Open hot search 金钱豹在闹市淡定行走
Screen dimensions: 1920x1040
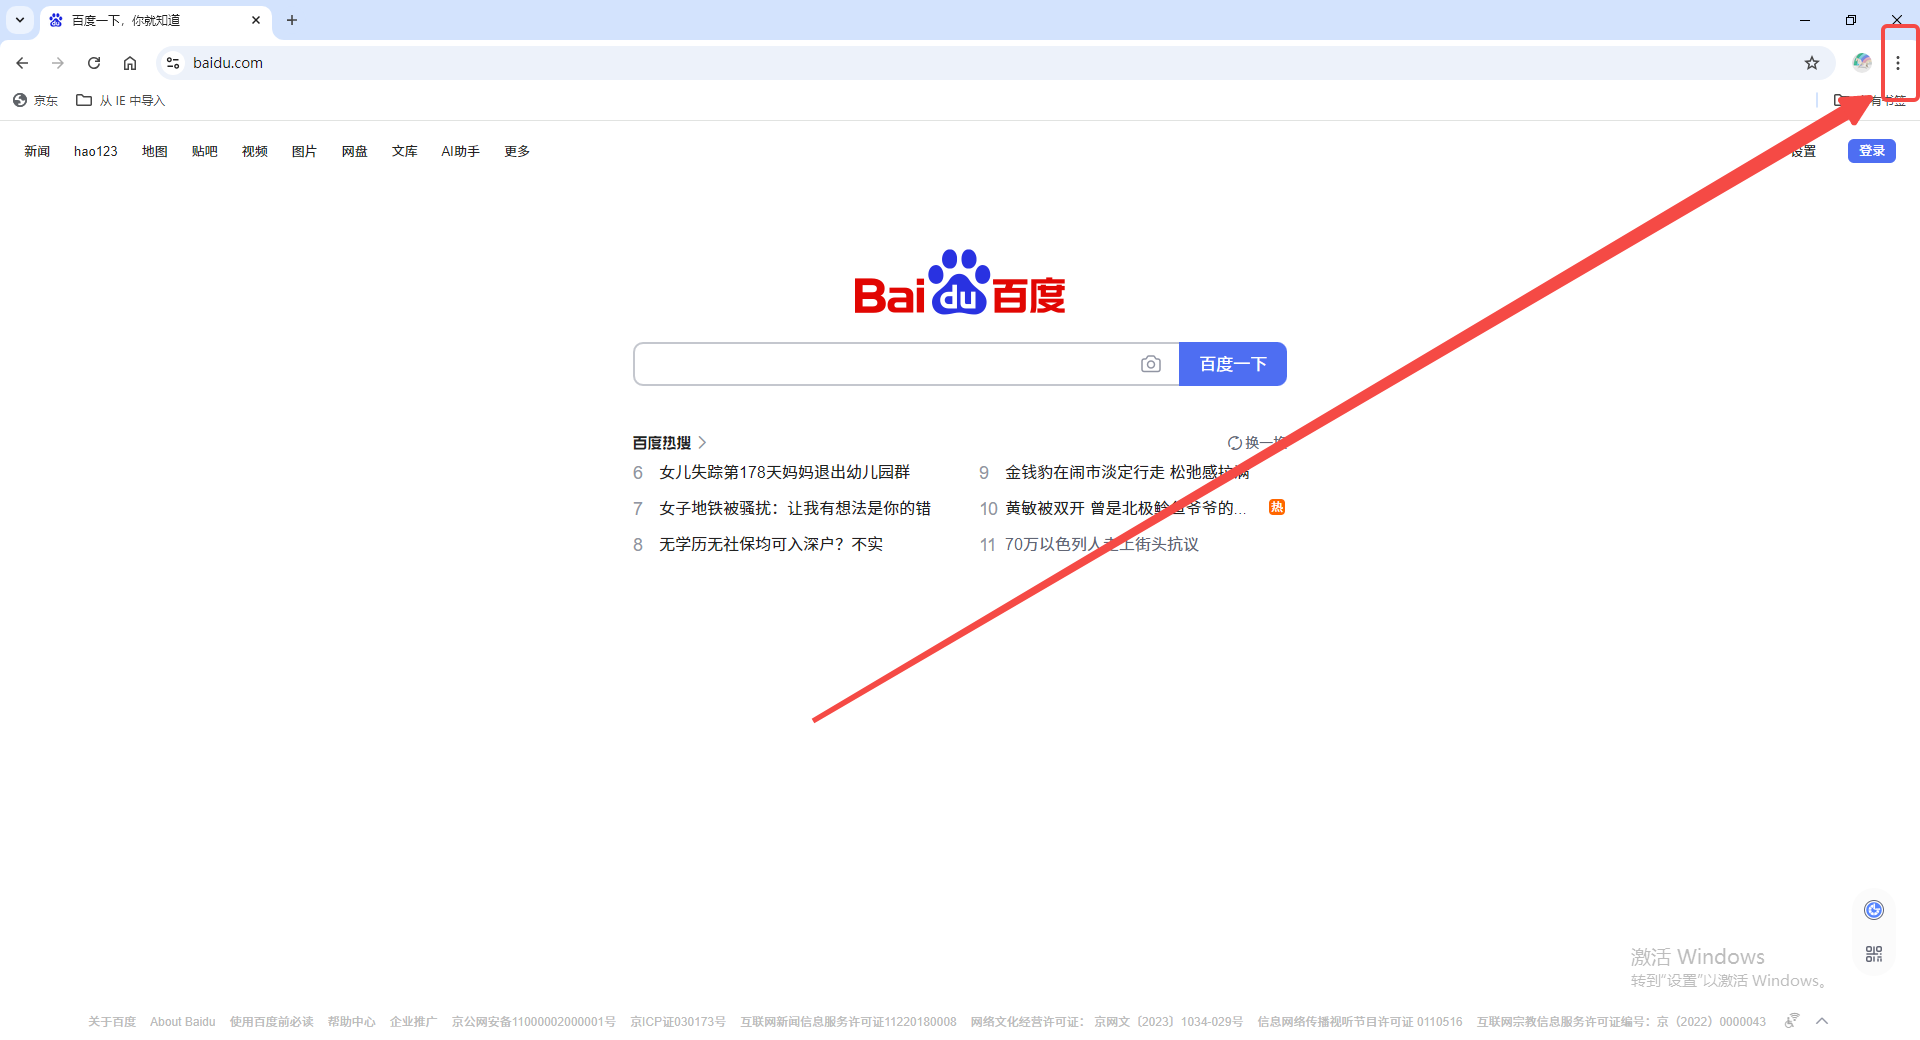[1127, 472]
